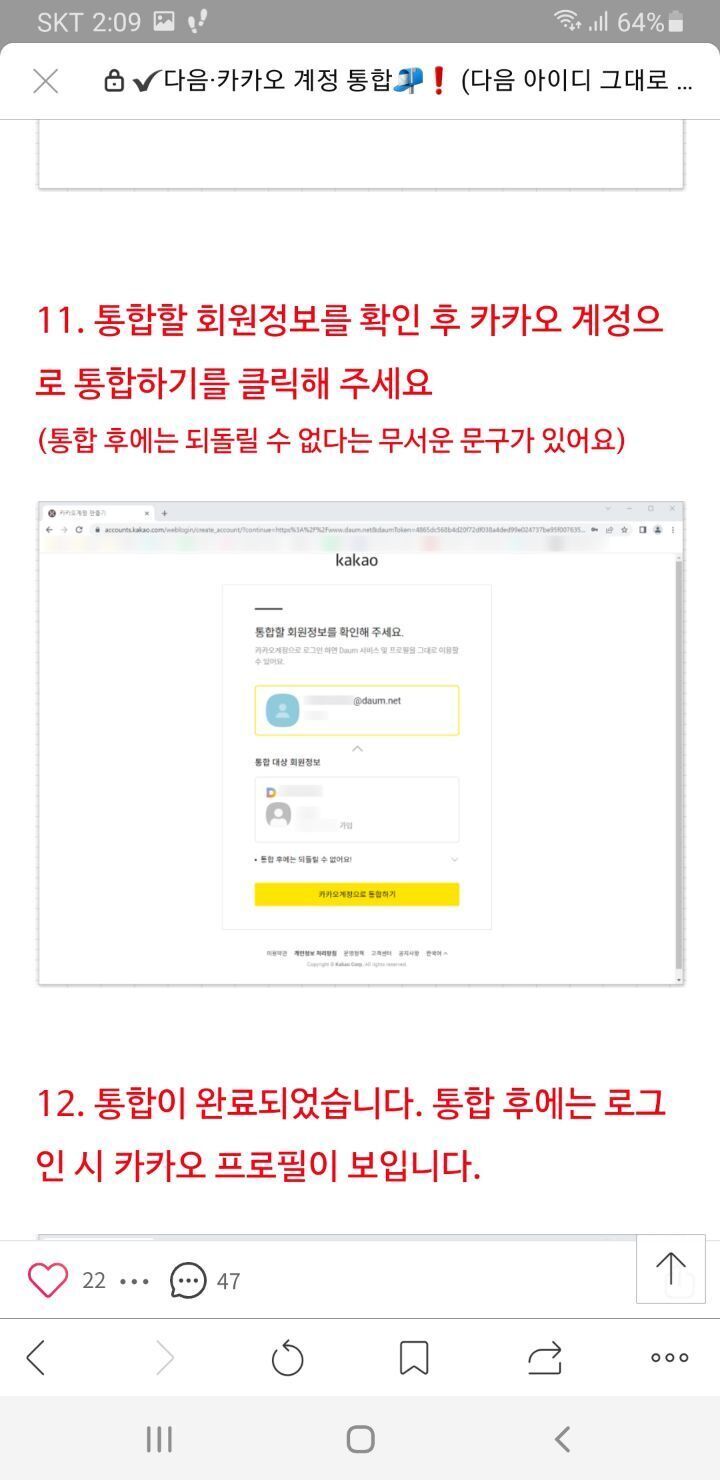
Task: Open the Kakao account merge screenshot image
Action: tap(361, 742)
